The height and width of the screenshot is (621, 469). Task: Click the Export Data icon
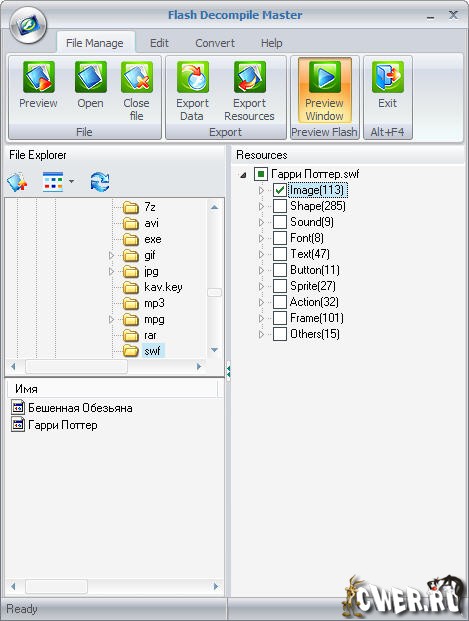[193, 77]
